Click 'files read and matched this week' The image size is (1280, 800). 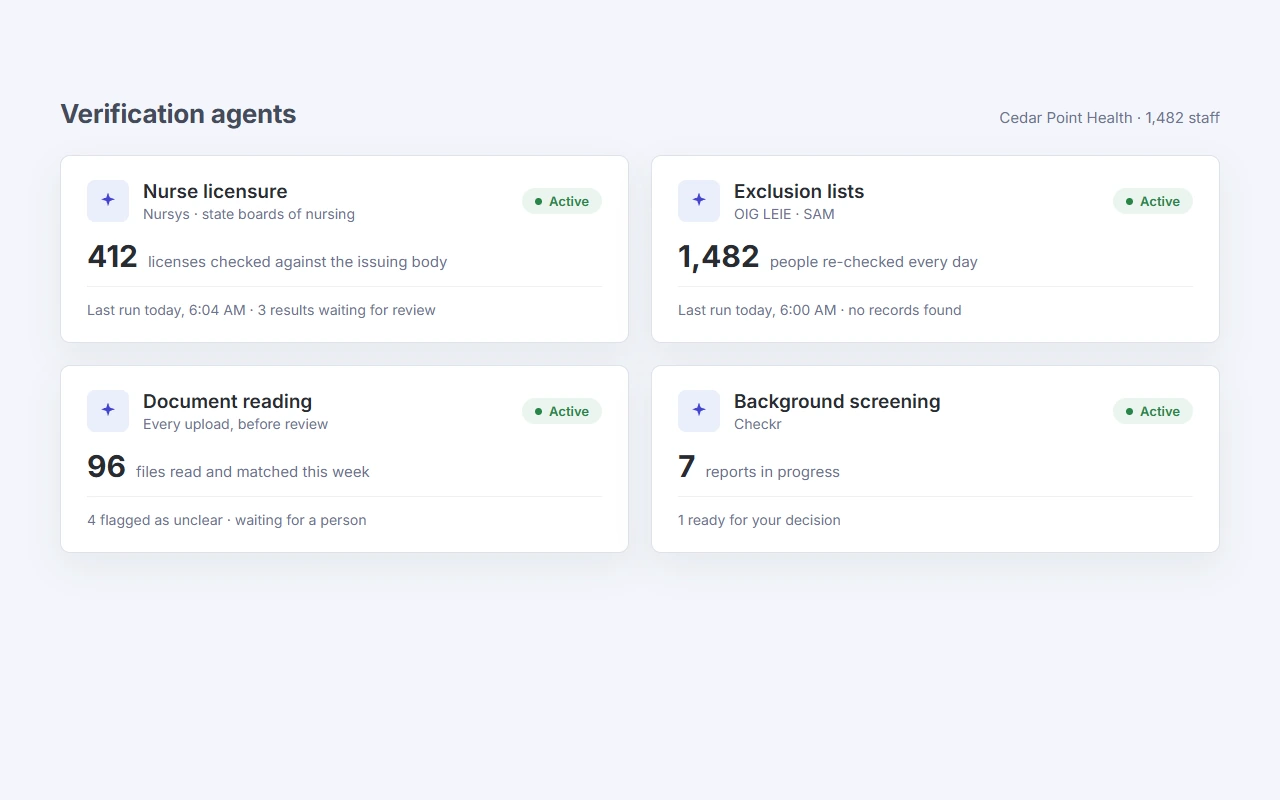coord(253,472)
